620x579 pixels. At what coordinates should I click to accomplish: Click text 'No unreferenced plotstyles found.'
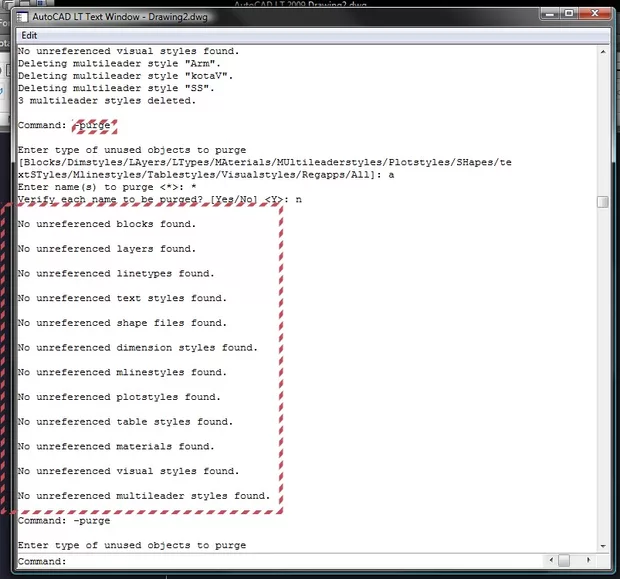pyautogui.click(x=119, y=397)
